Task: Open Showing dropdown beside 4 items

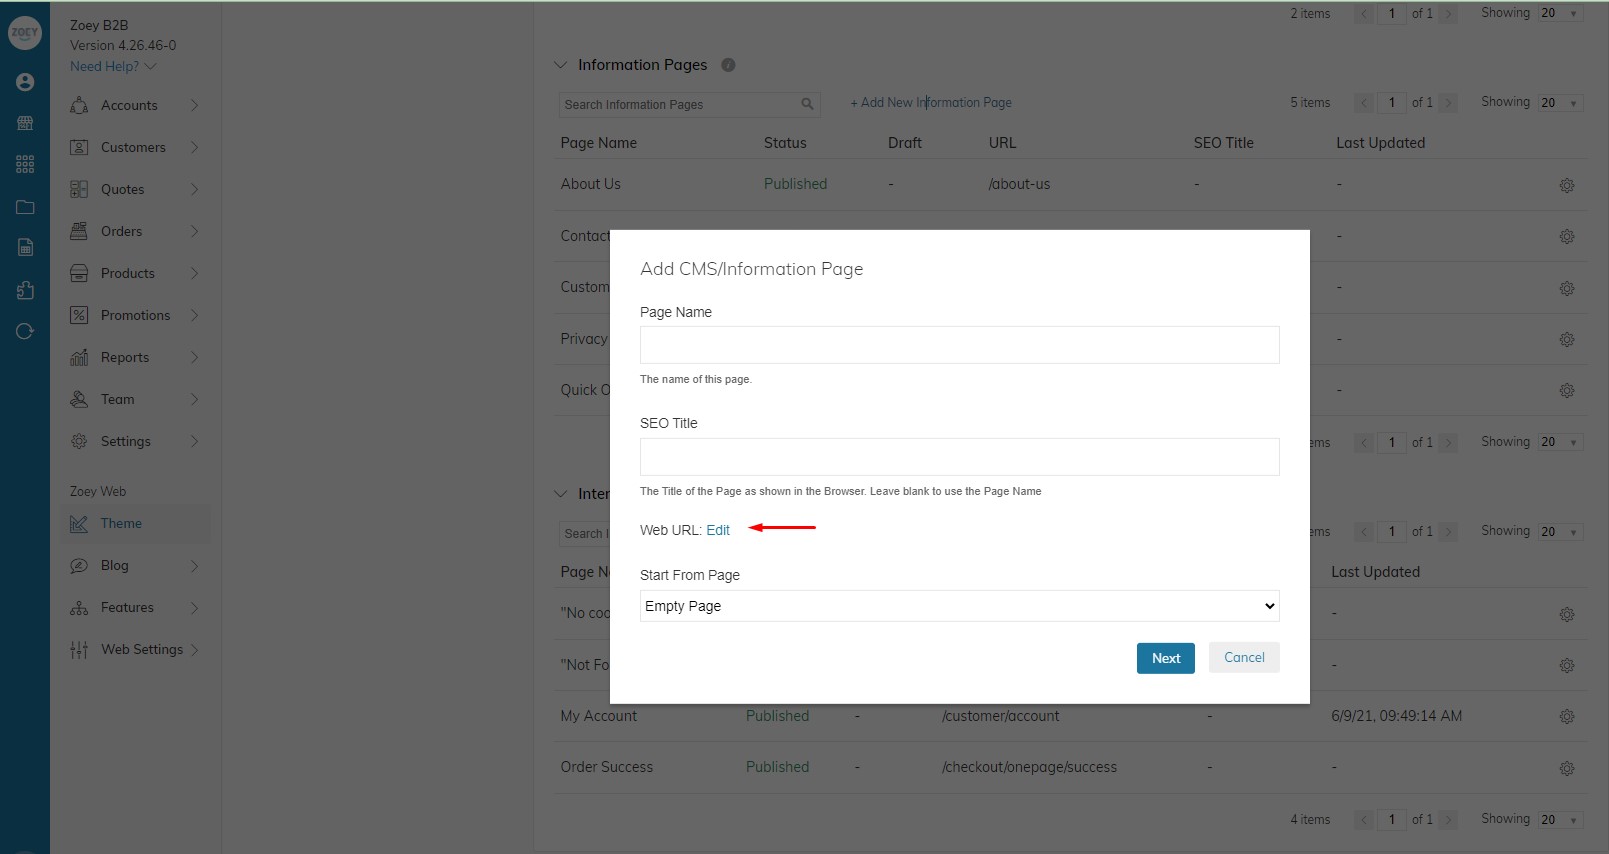Action: click(1561, 820)
